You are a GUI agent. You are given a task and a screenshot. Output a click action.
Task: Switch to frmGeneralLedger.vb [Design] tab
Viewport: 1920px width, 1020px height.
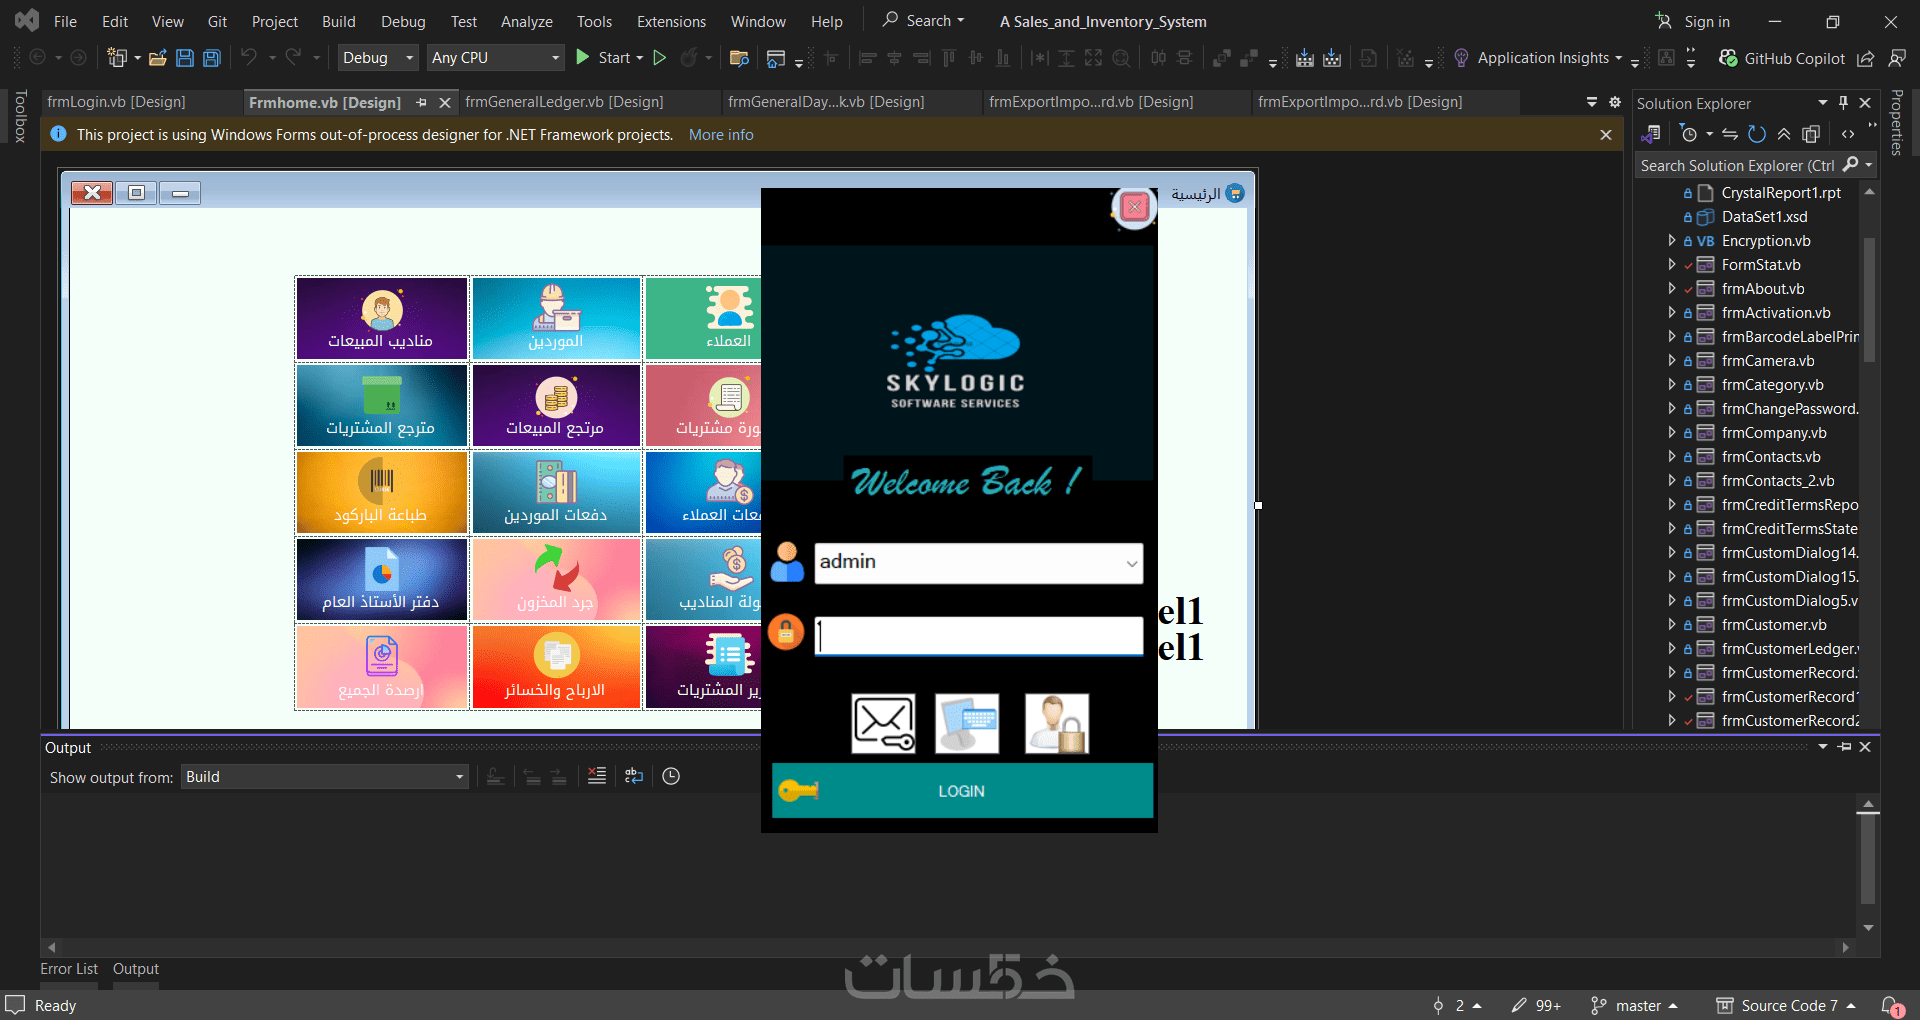click(564, 102)
